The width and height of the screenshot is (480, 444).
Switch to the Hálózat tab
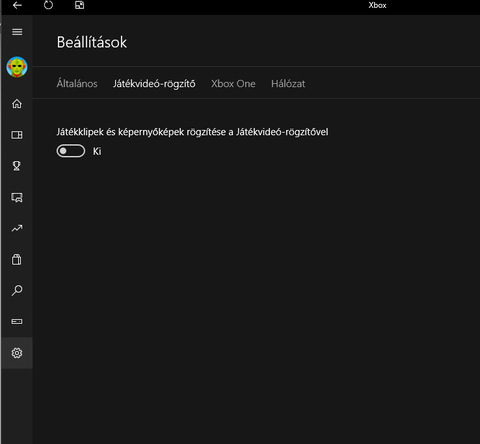288,84
